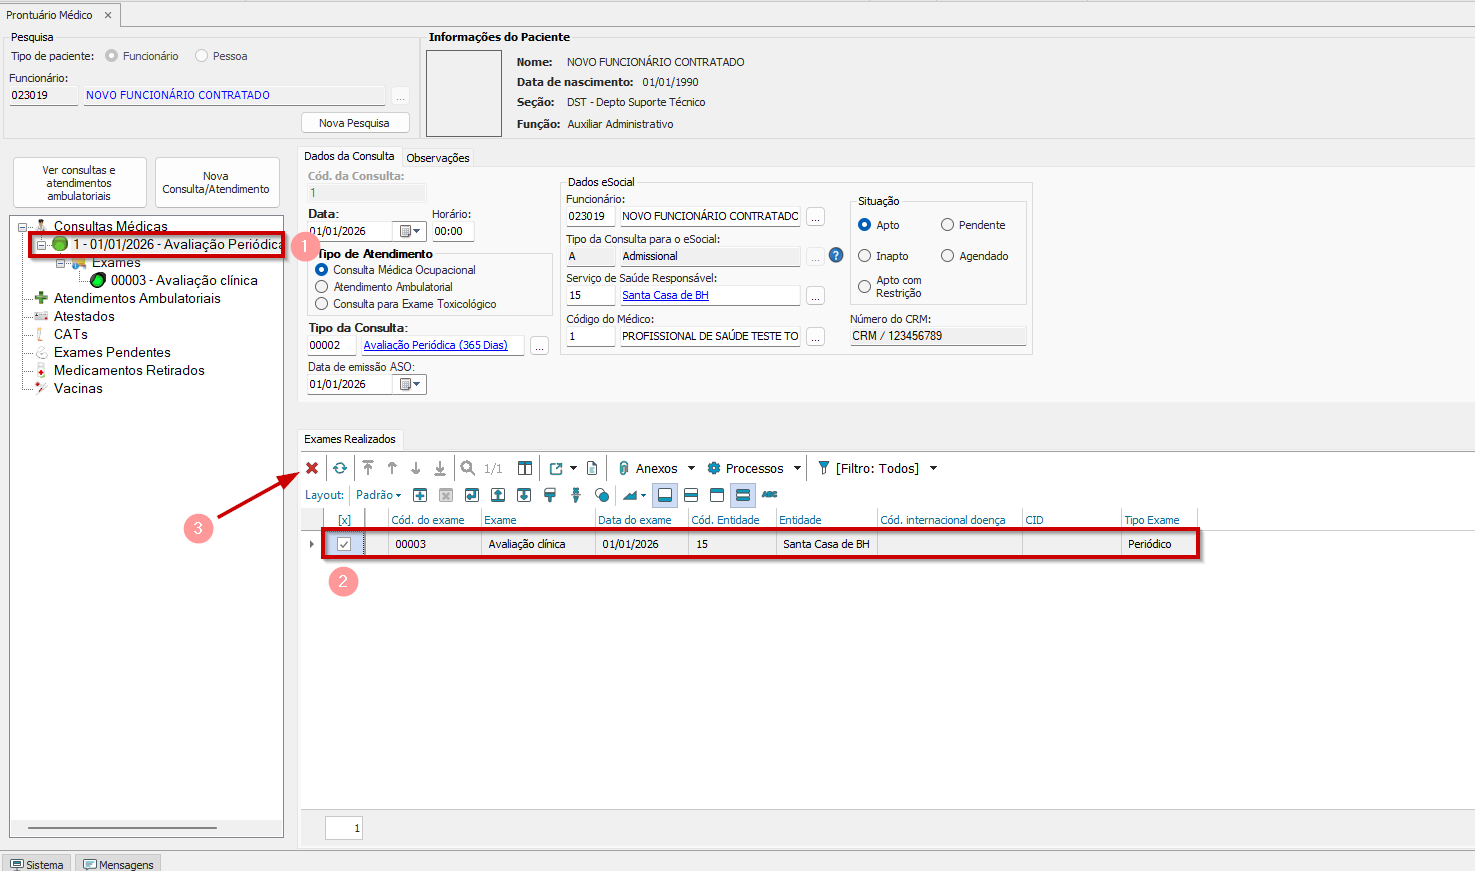Go to last record arrow icon
Image resolution: width=1475 pixels, height=871 pixels.
[x=440, y=468]
